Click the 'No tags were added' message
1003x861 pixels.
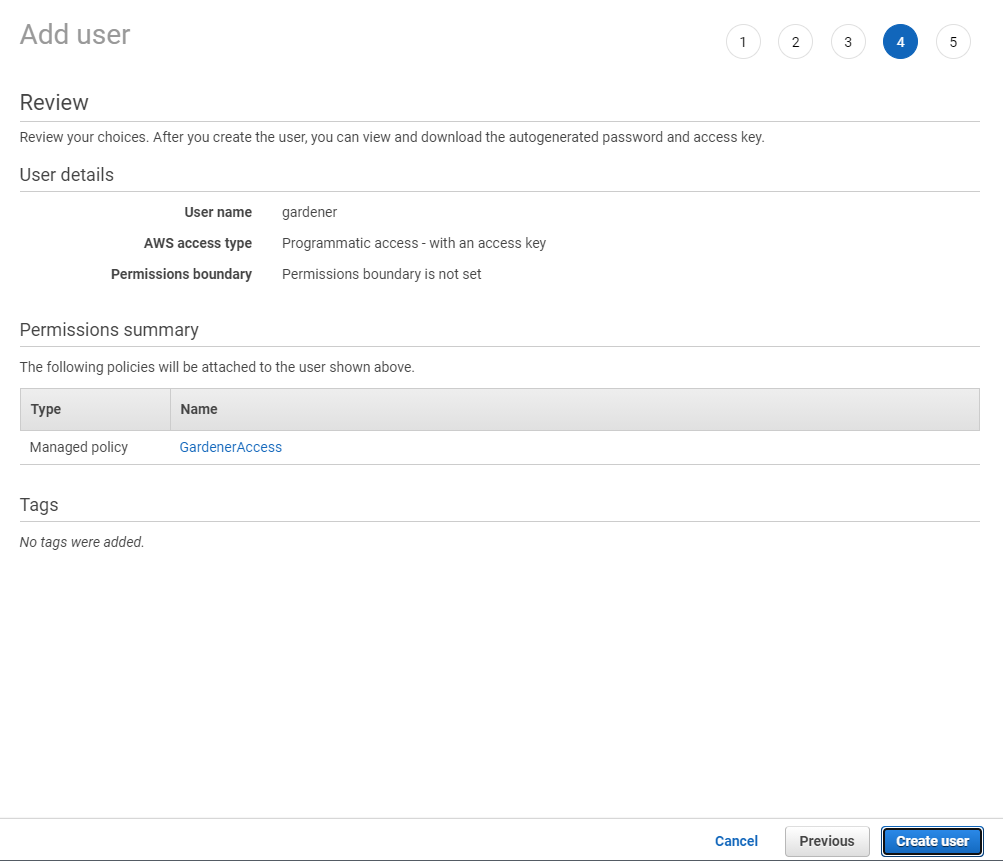point(82,542)
